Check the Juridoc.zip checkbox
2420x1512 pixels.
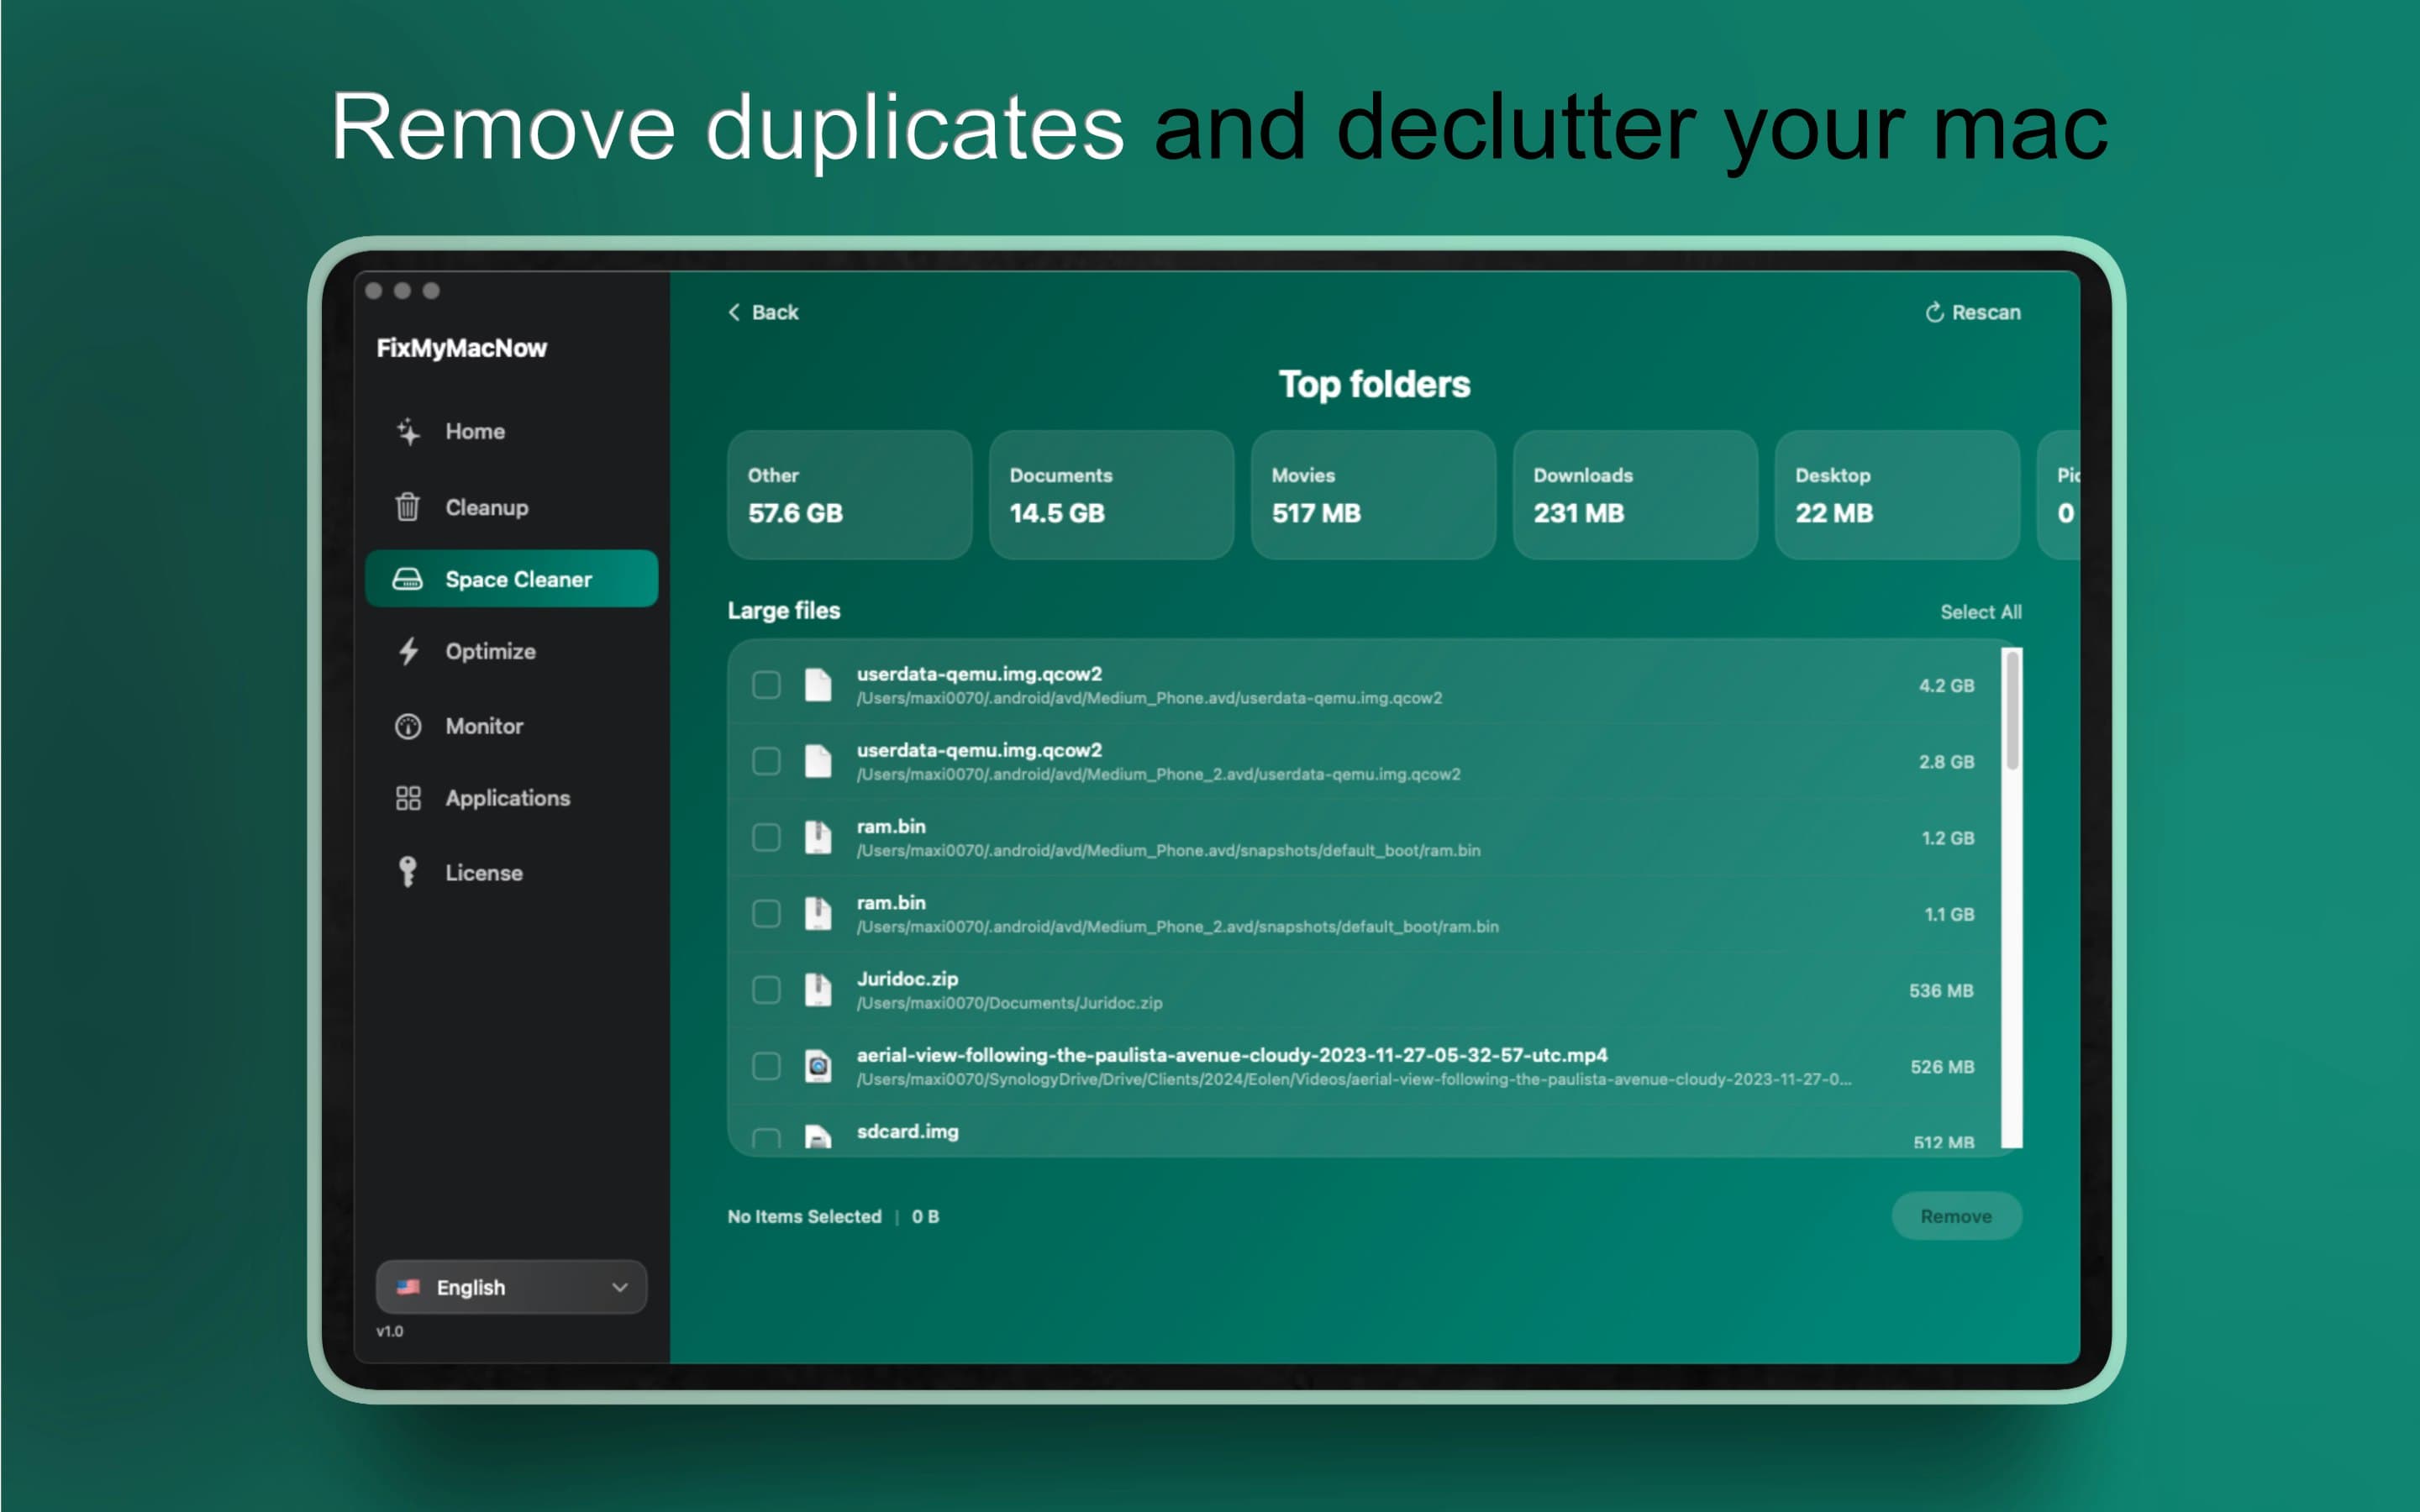point(767,989)
